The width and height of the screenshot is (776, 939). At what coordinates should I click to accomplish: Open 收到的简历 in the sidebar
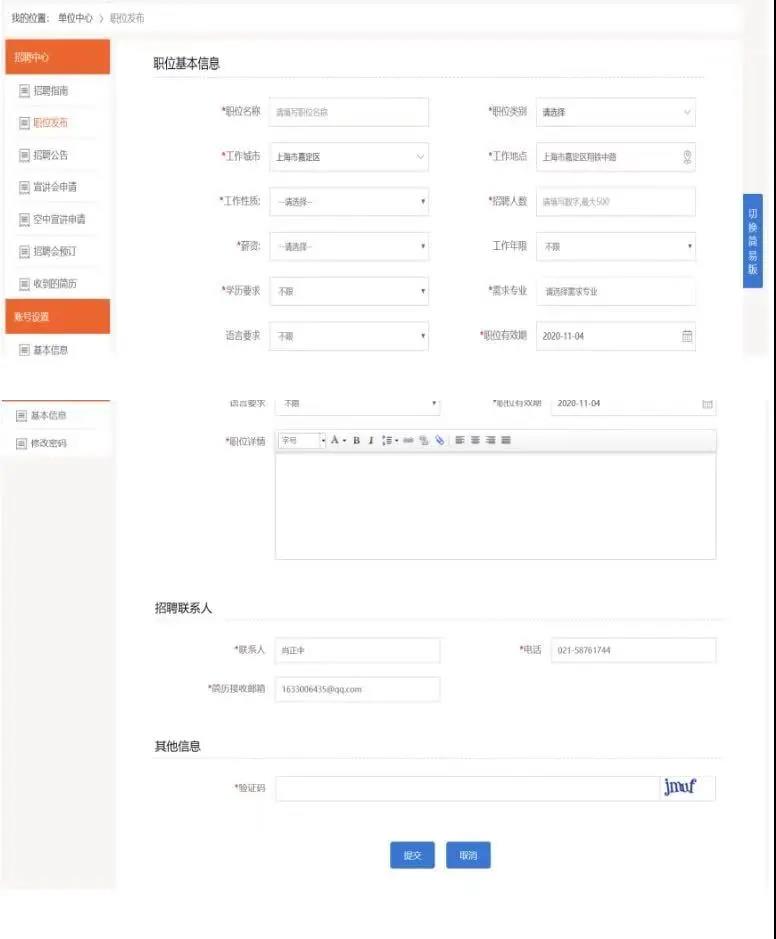pos(54,283)
